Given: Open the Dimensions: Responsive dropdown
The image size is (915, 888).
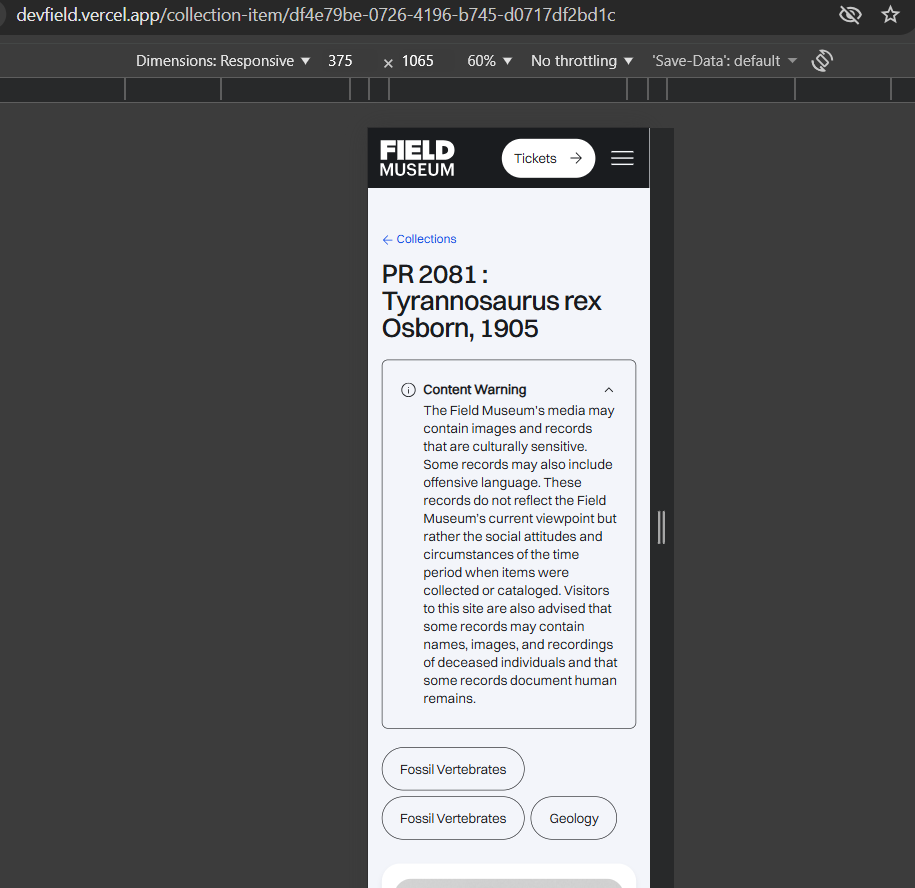Looking at the screenshot, I should point(223,61).
